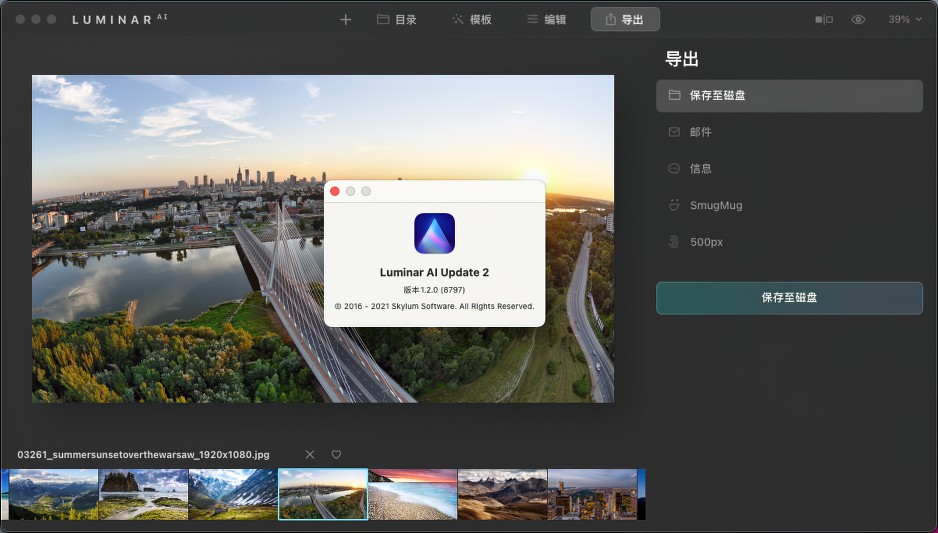Click the filename 03261_summersunsetoverthewarsaw text
The width and height of the screenshot is (938, 533).
click(144, 455)
